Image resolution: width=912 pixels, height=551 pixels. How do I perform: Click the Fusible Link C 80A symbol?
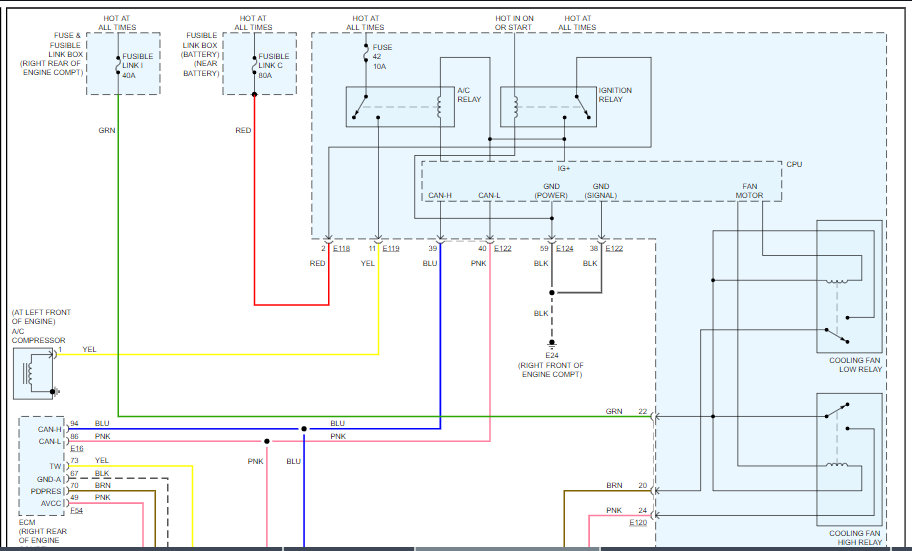254,65
